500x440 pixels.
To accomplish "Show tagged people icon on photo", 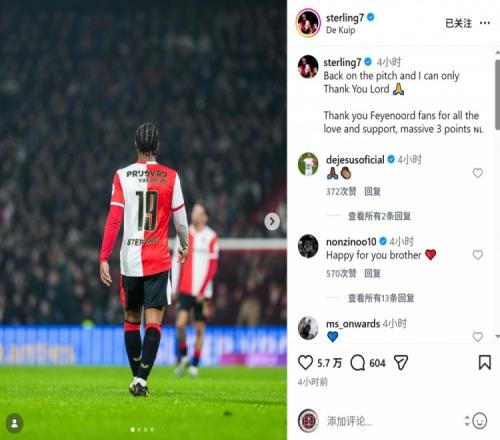I will click(15, 423).
